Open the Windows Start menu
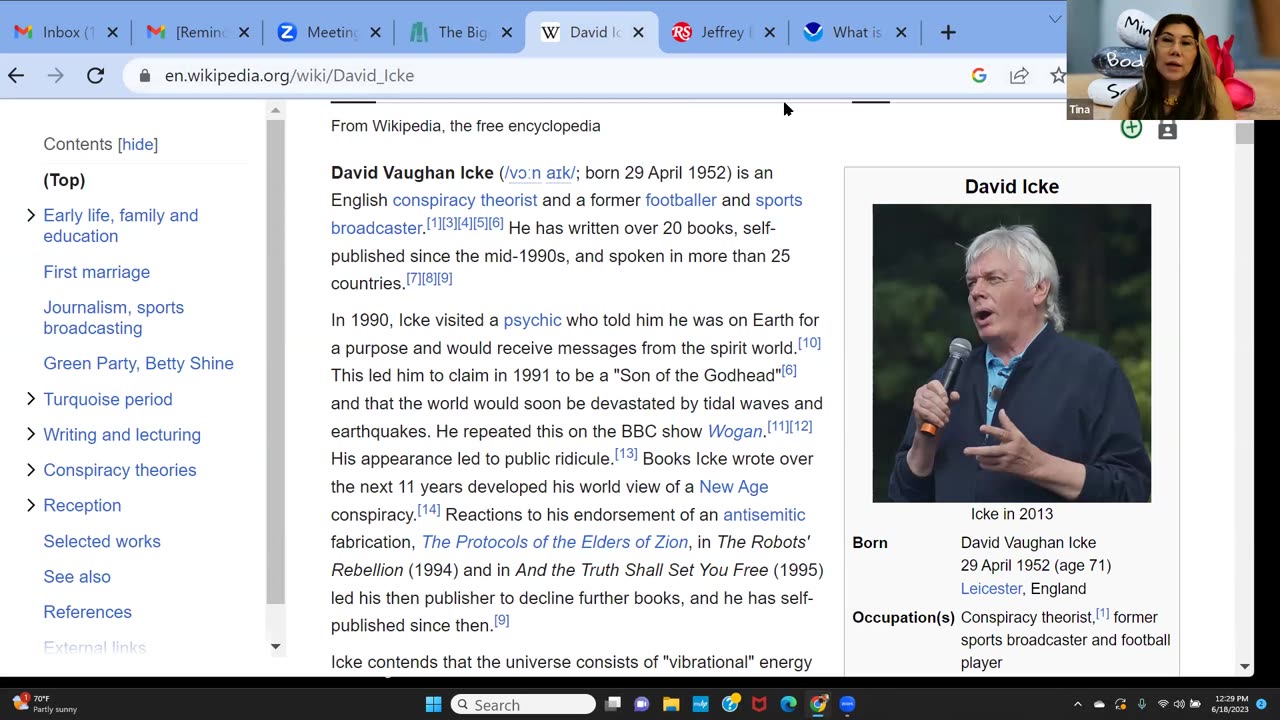The width and height of the screenshot is (1280, 720). 433,704
